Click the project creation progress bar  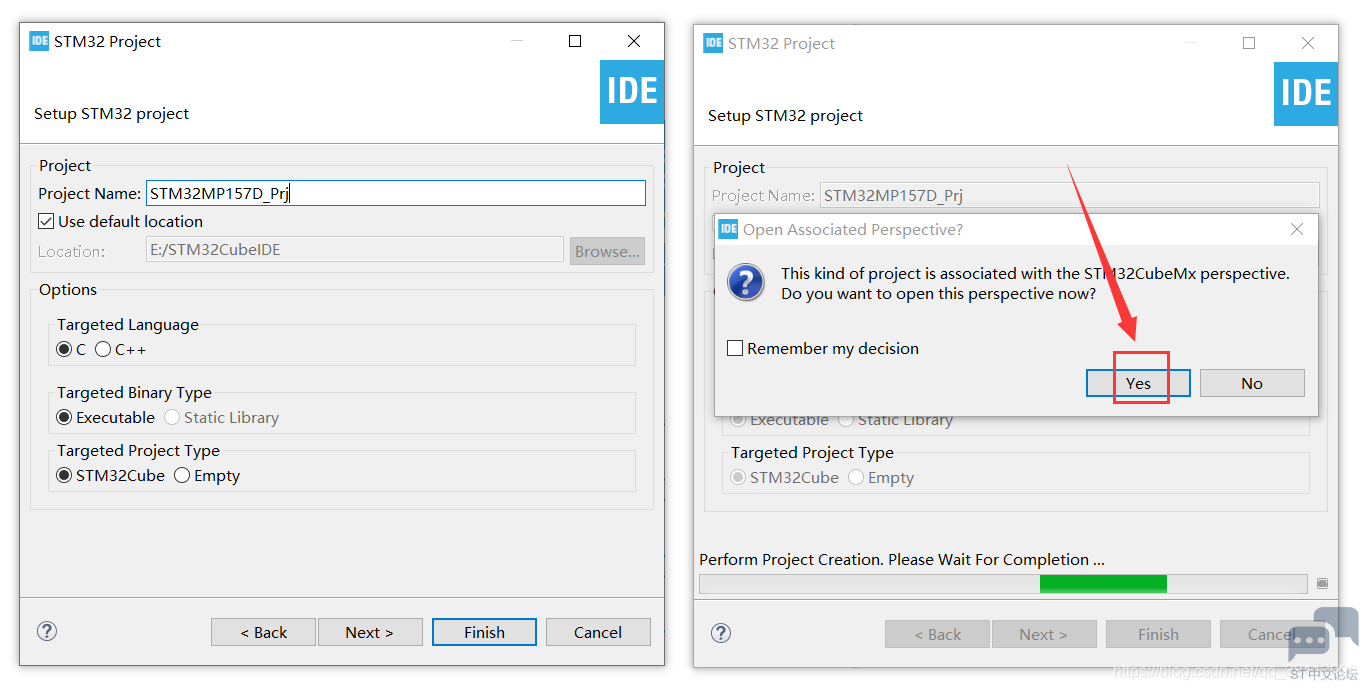click(x=1003, y=583)
